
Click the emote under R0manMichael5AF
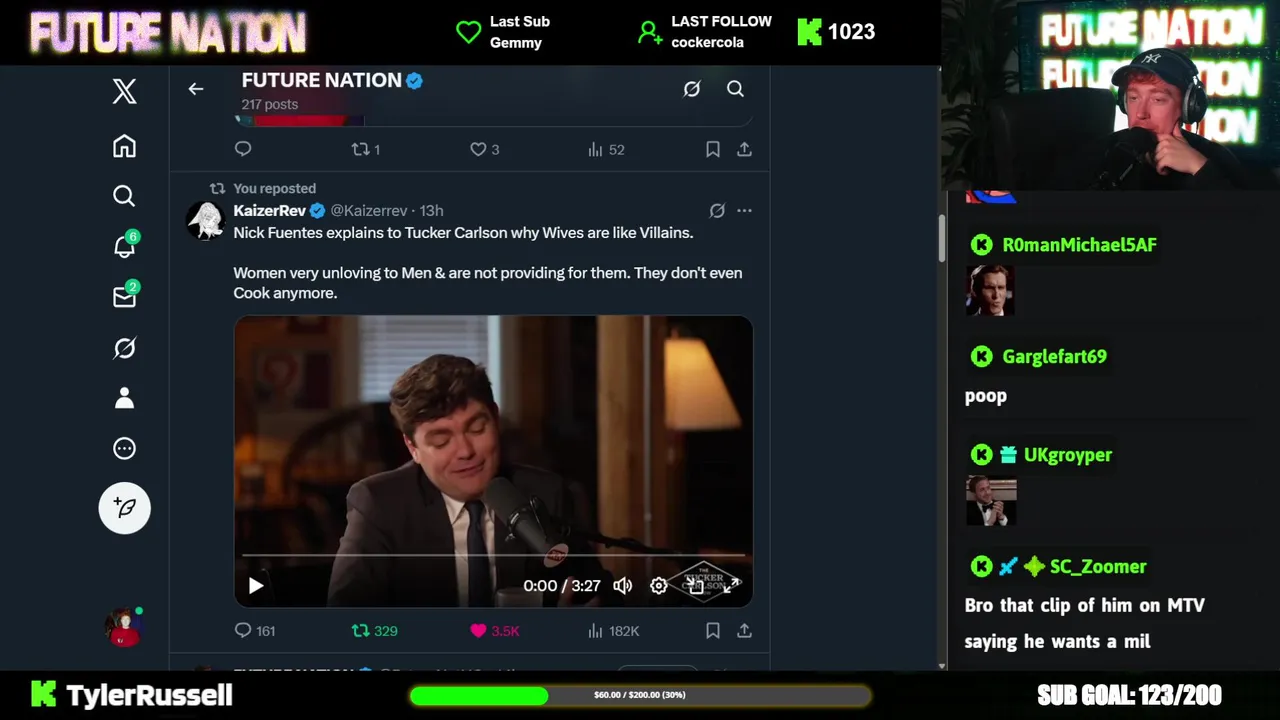coord(990,291)
